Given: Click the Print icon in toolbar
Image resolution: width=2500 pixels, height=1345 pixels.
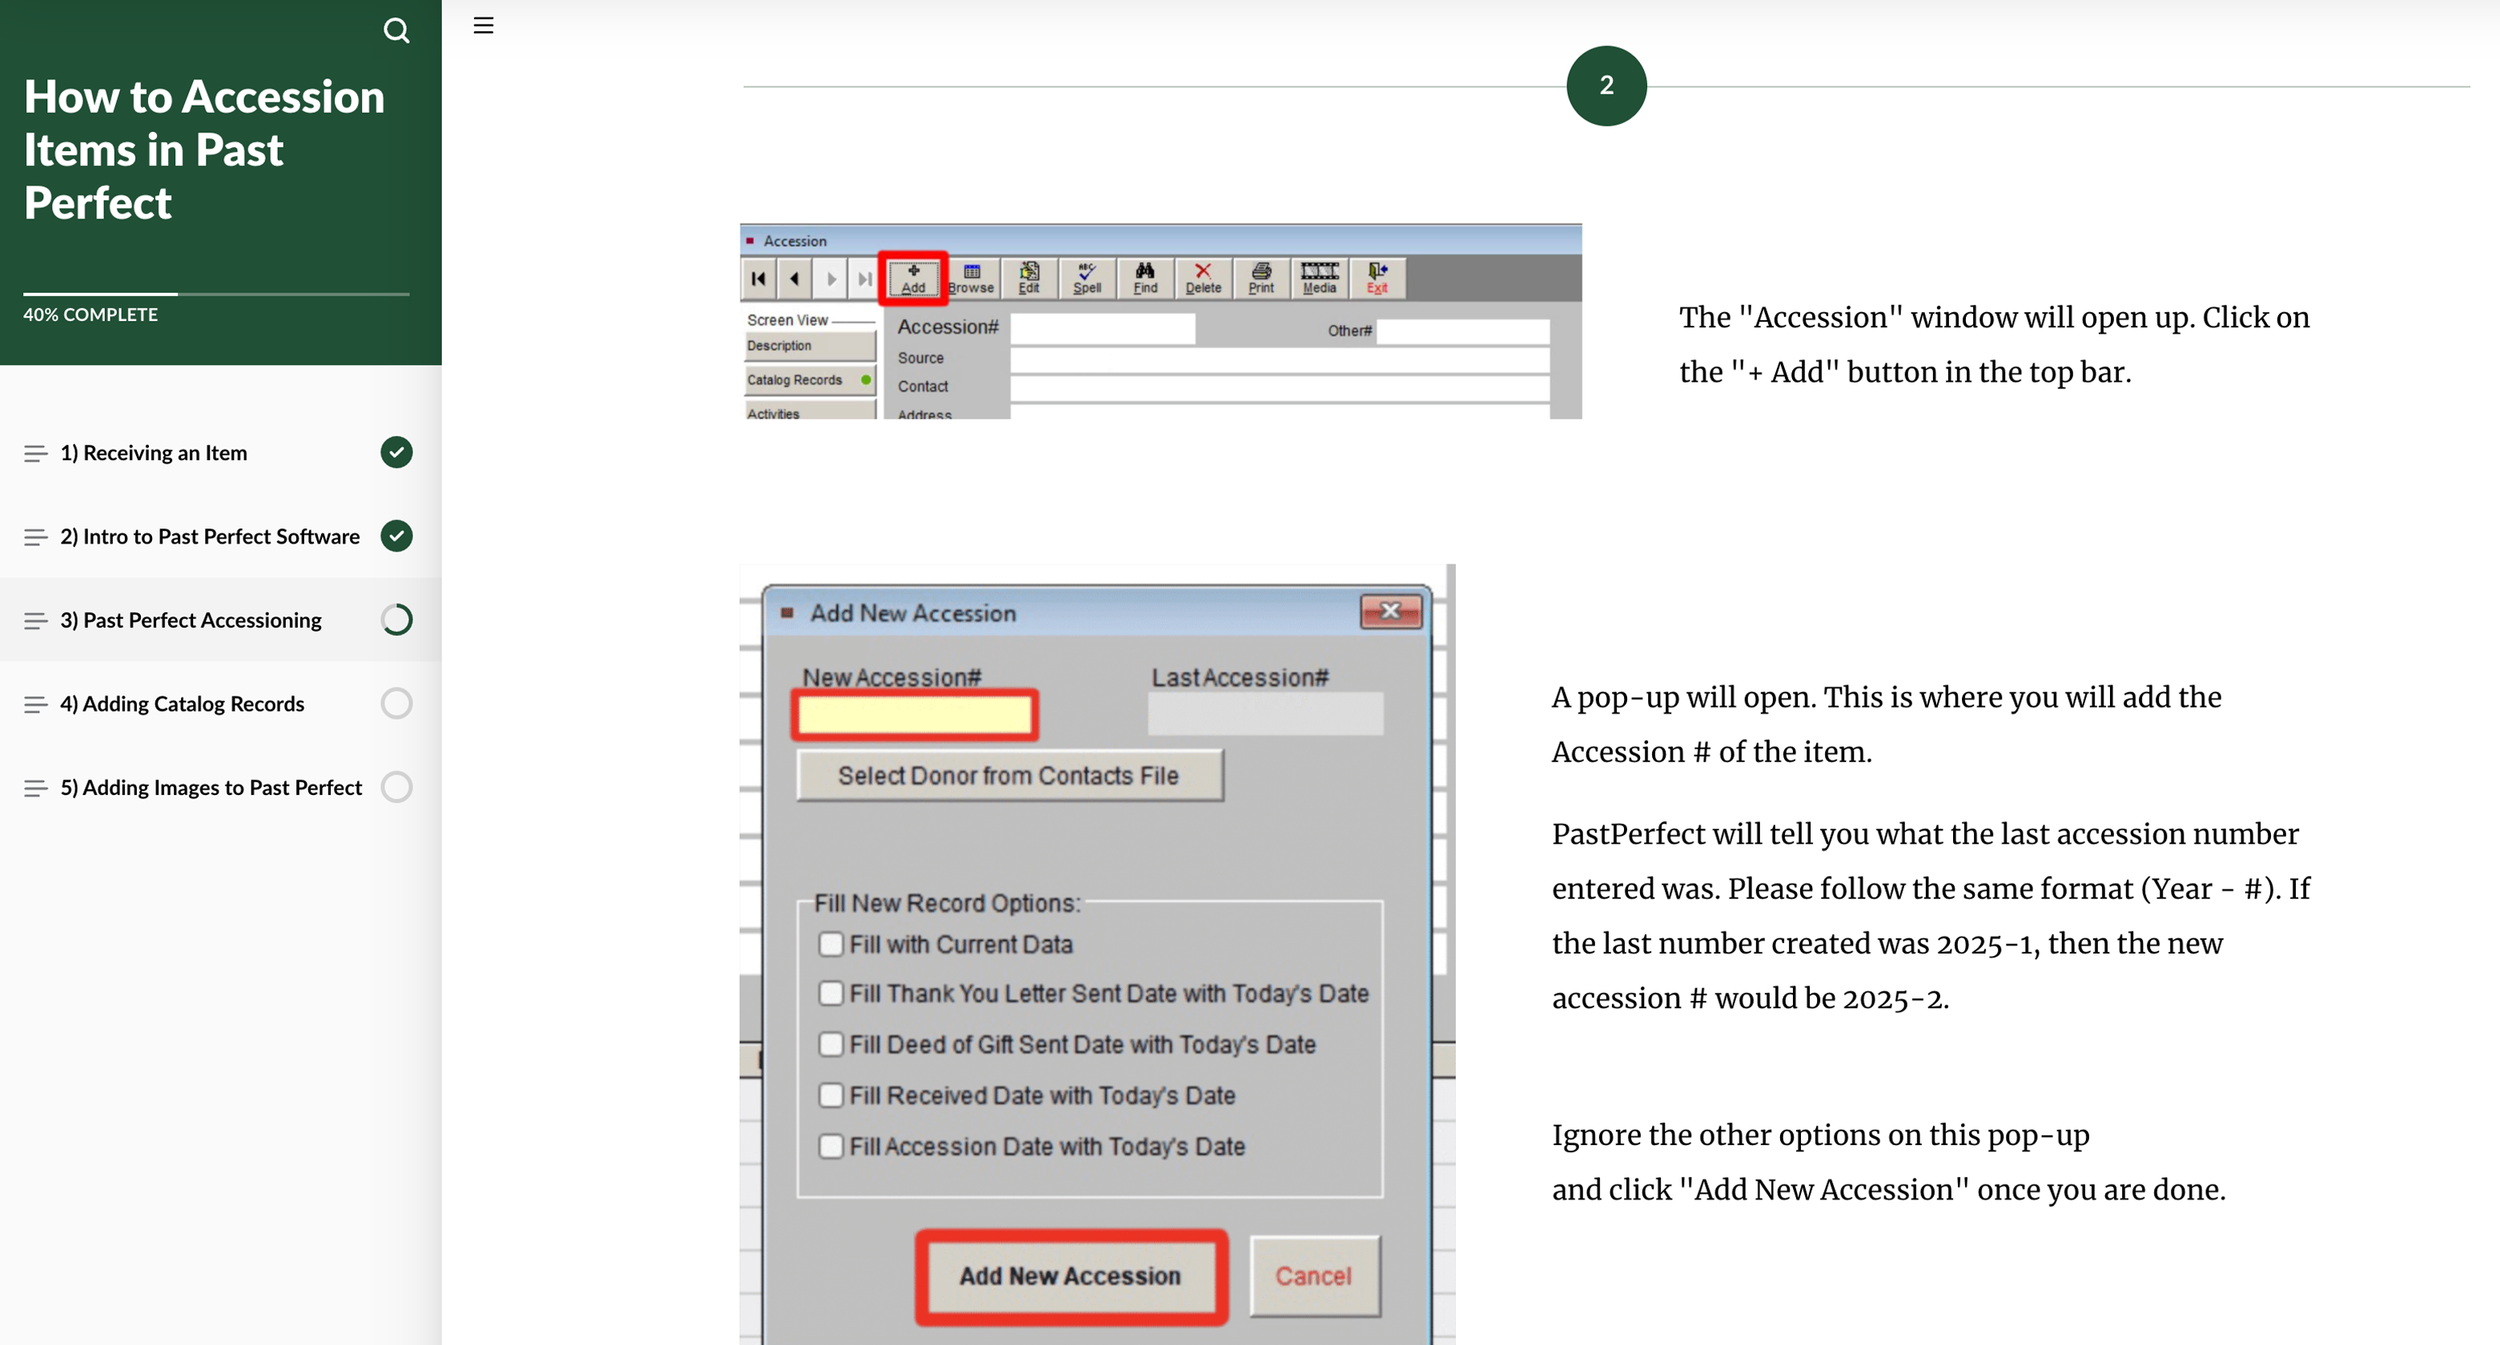Looking at the screenshot, I should [x=1261, y=278].
